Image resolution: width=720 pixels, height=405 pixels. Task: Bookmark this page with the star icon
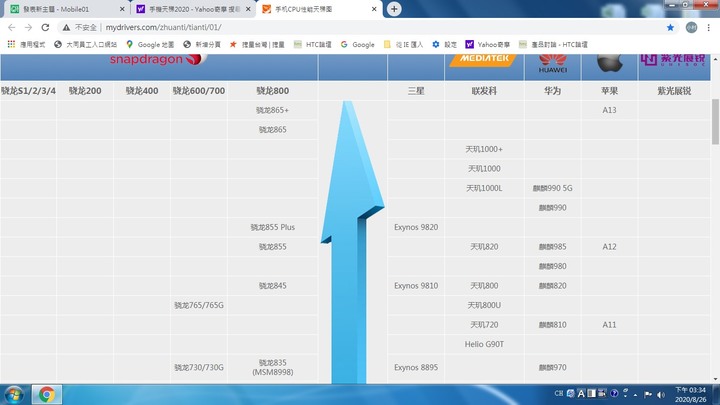[670, 28]
